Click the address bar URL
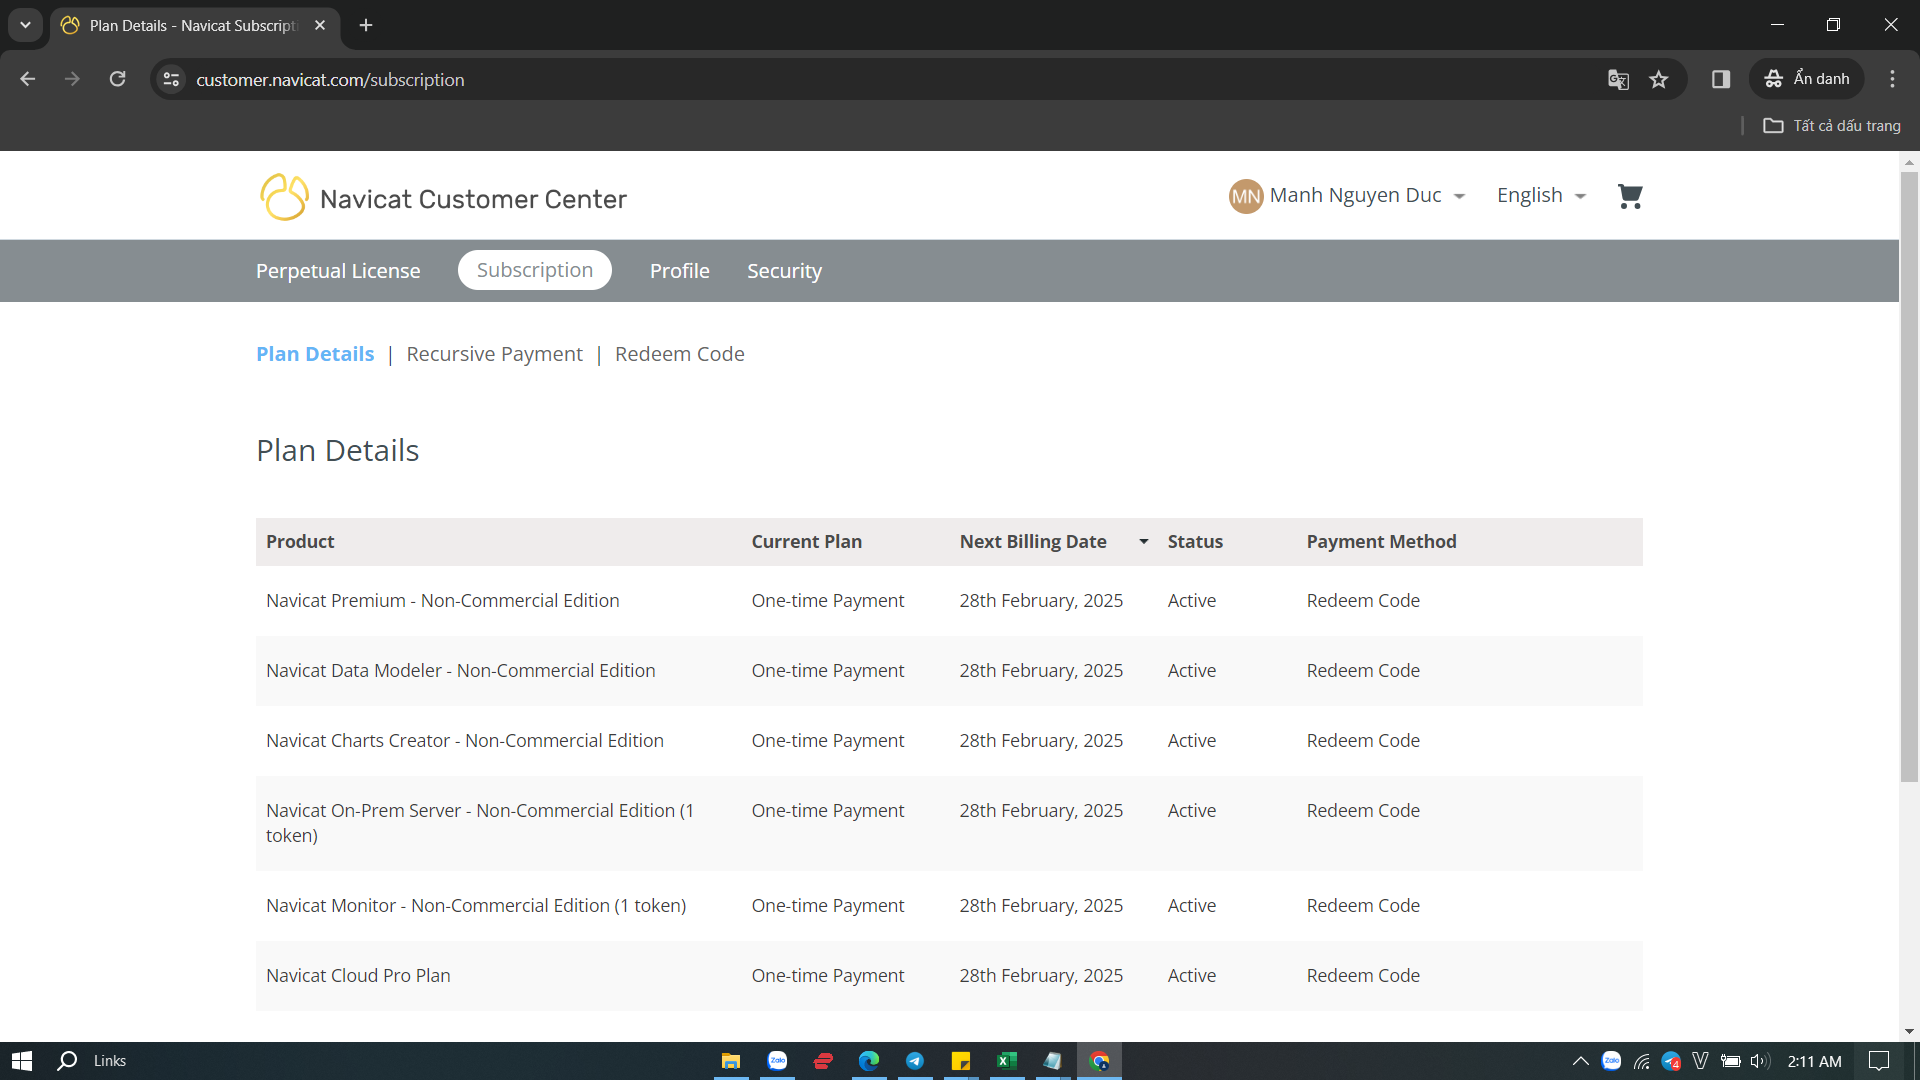The width and height of the screenshot is (1920, 1080). (x=330, y=80)
